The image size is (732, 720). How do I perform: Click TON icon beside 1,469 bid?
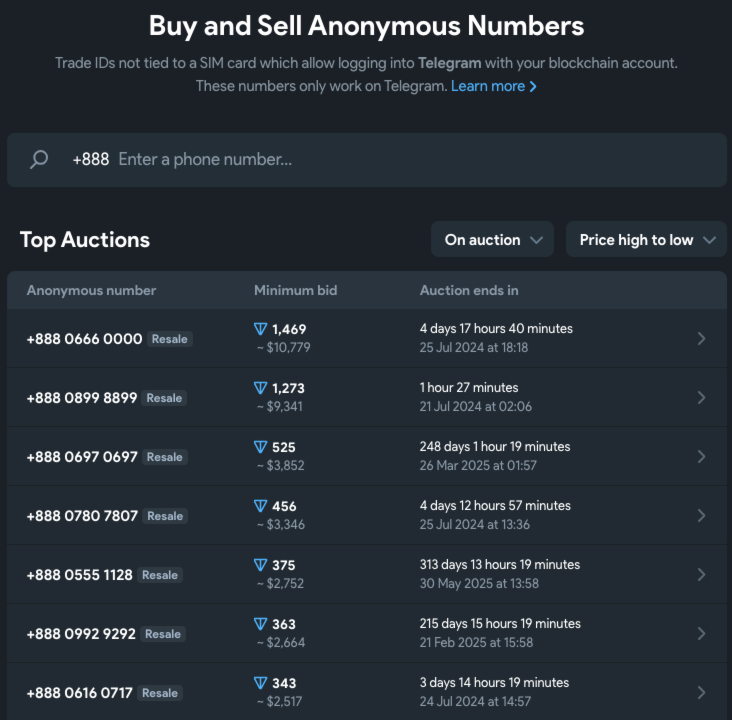click(260, 329)
